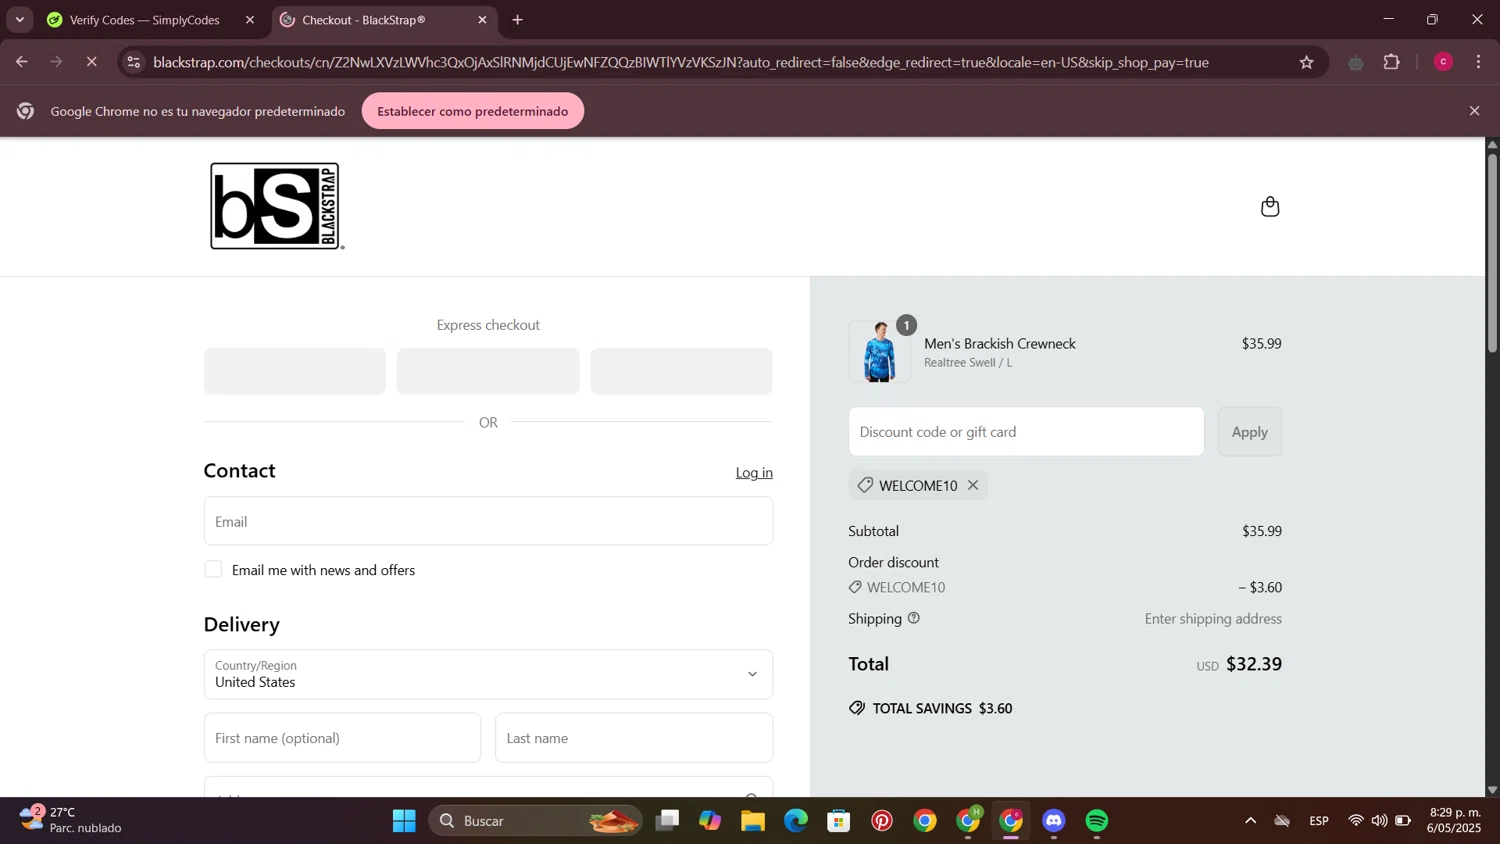
Task: Click the first express checkout button
Action: pyautogui.click(x=295, y=371)
